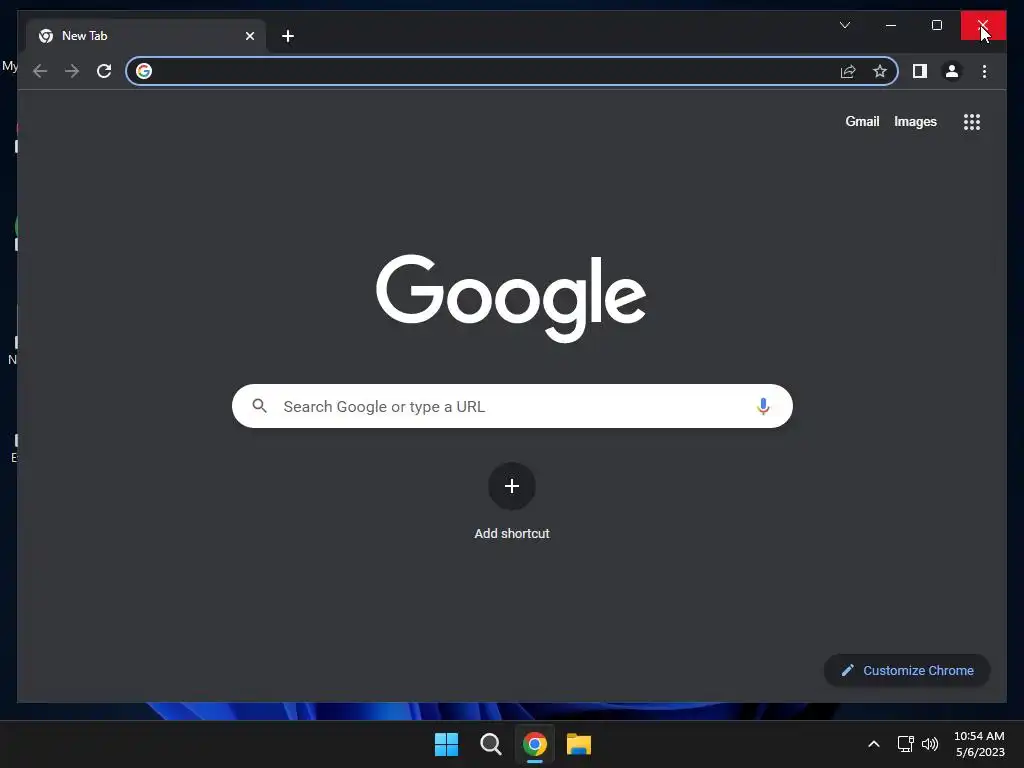Share this page icon in address bar

coord(848,71)
